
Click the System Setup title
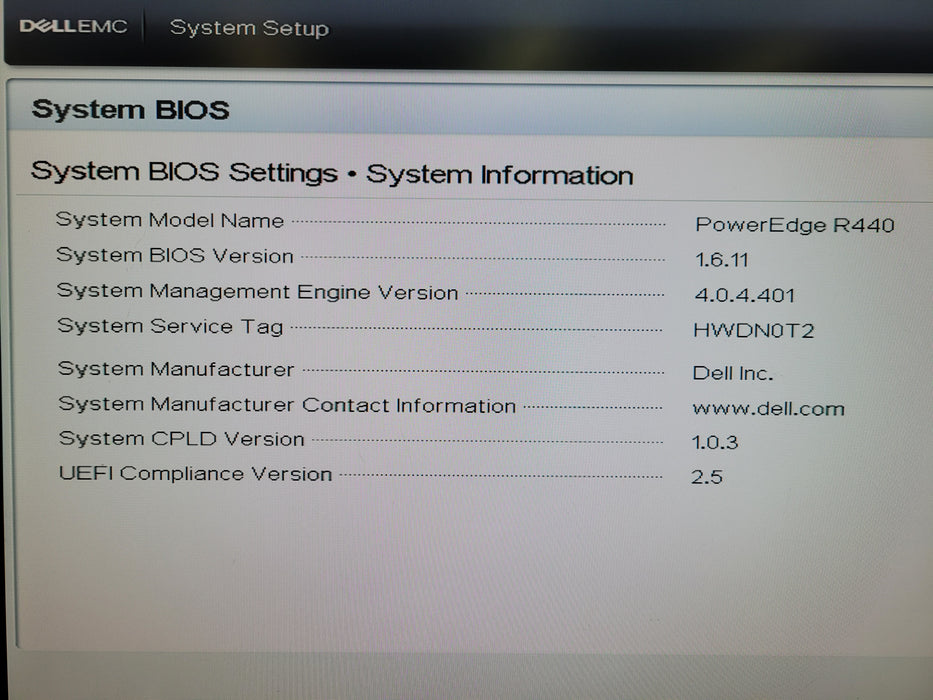pyautogui.click(x=249, y=28)
